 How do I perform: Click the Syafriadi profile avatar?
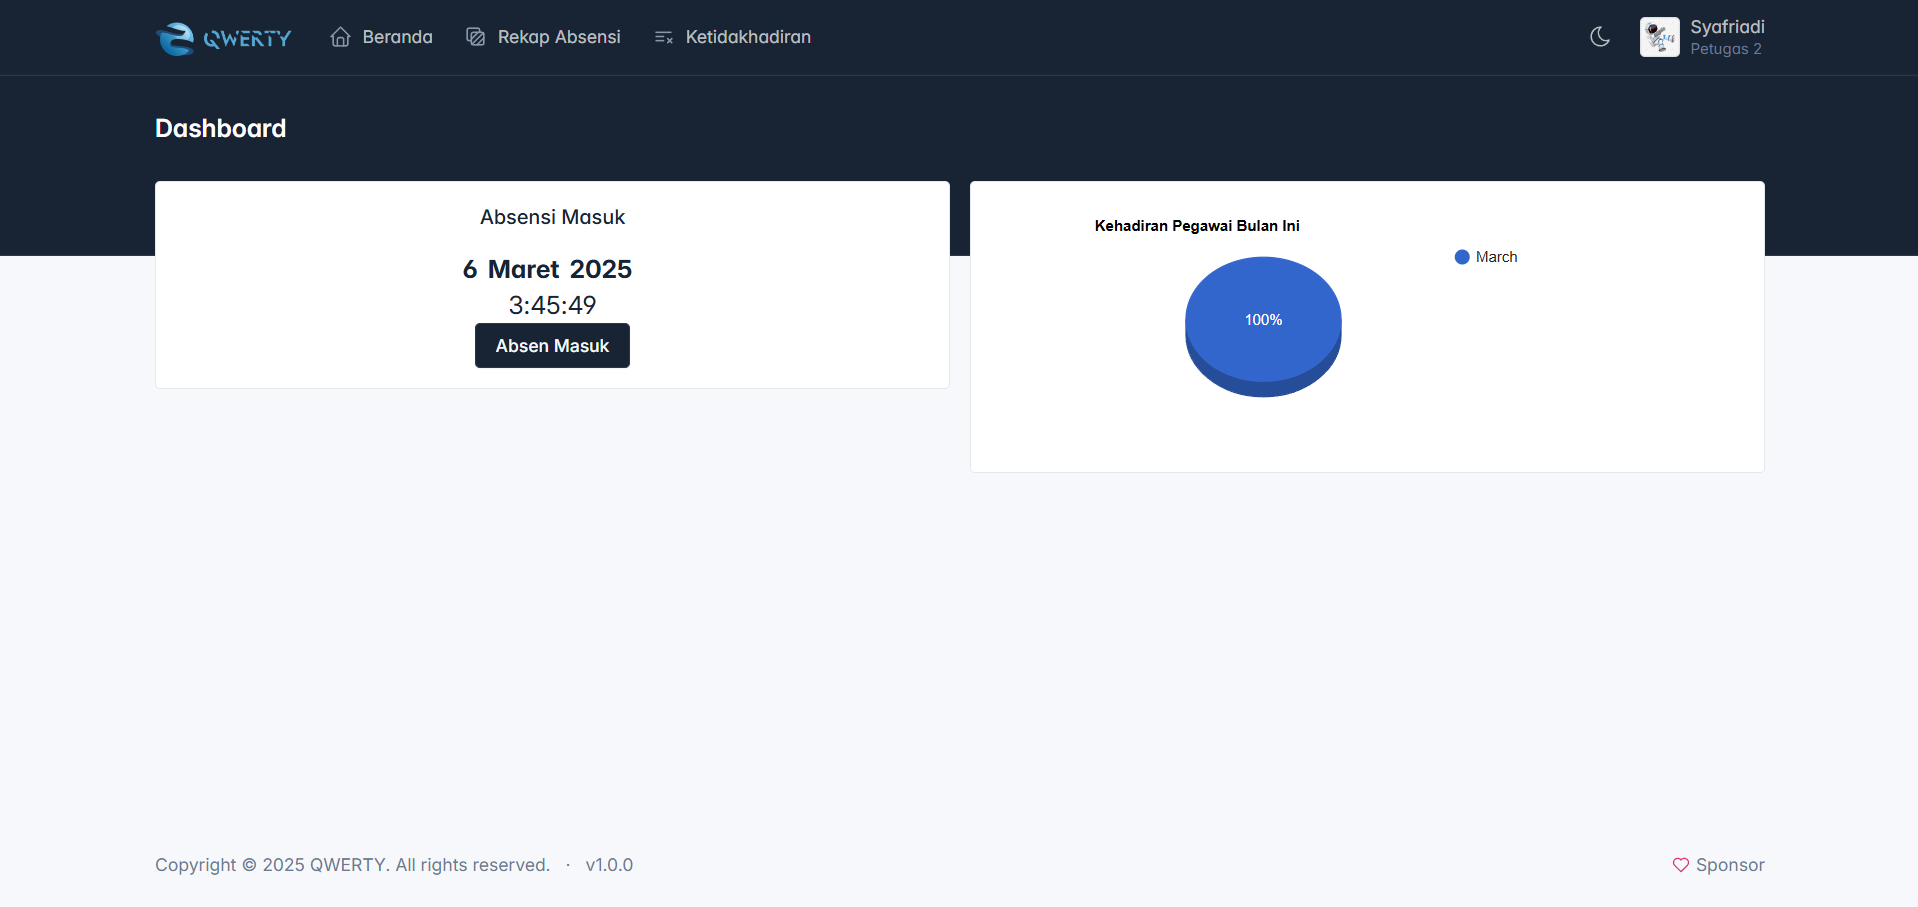click(1660, 37)
